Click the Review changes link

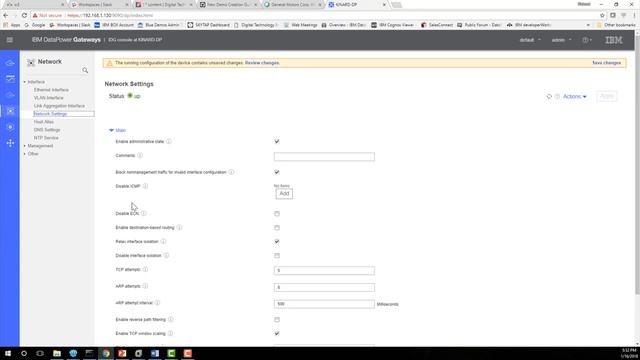coord(262,63)
